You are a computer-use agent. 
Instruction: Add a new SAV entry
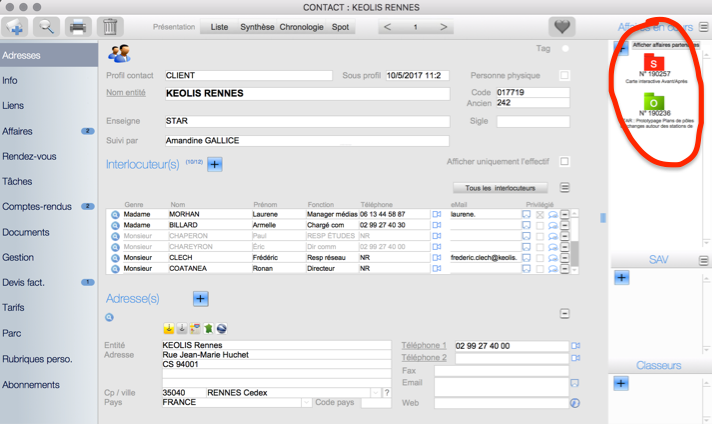[621, 278]
